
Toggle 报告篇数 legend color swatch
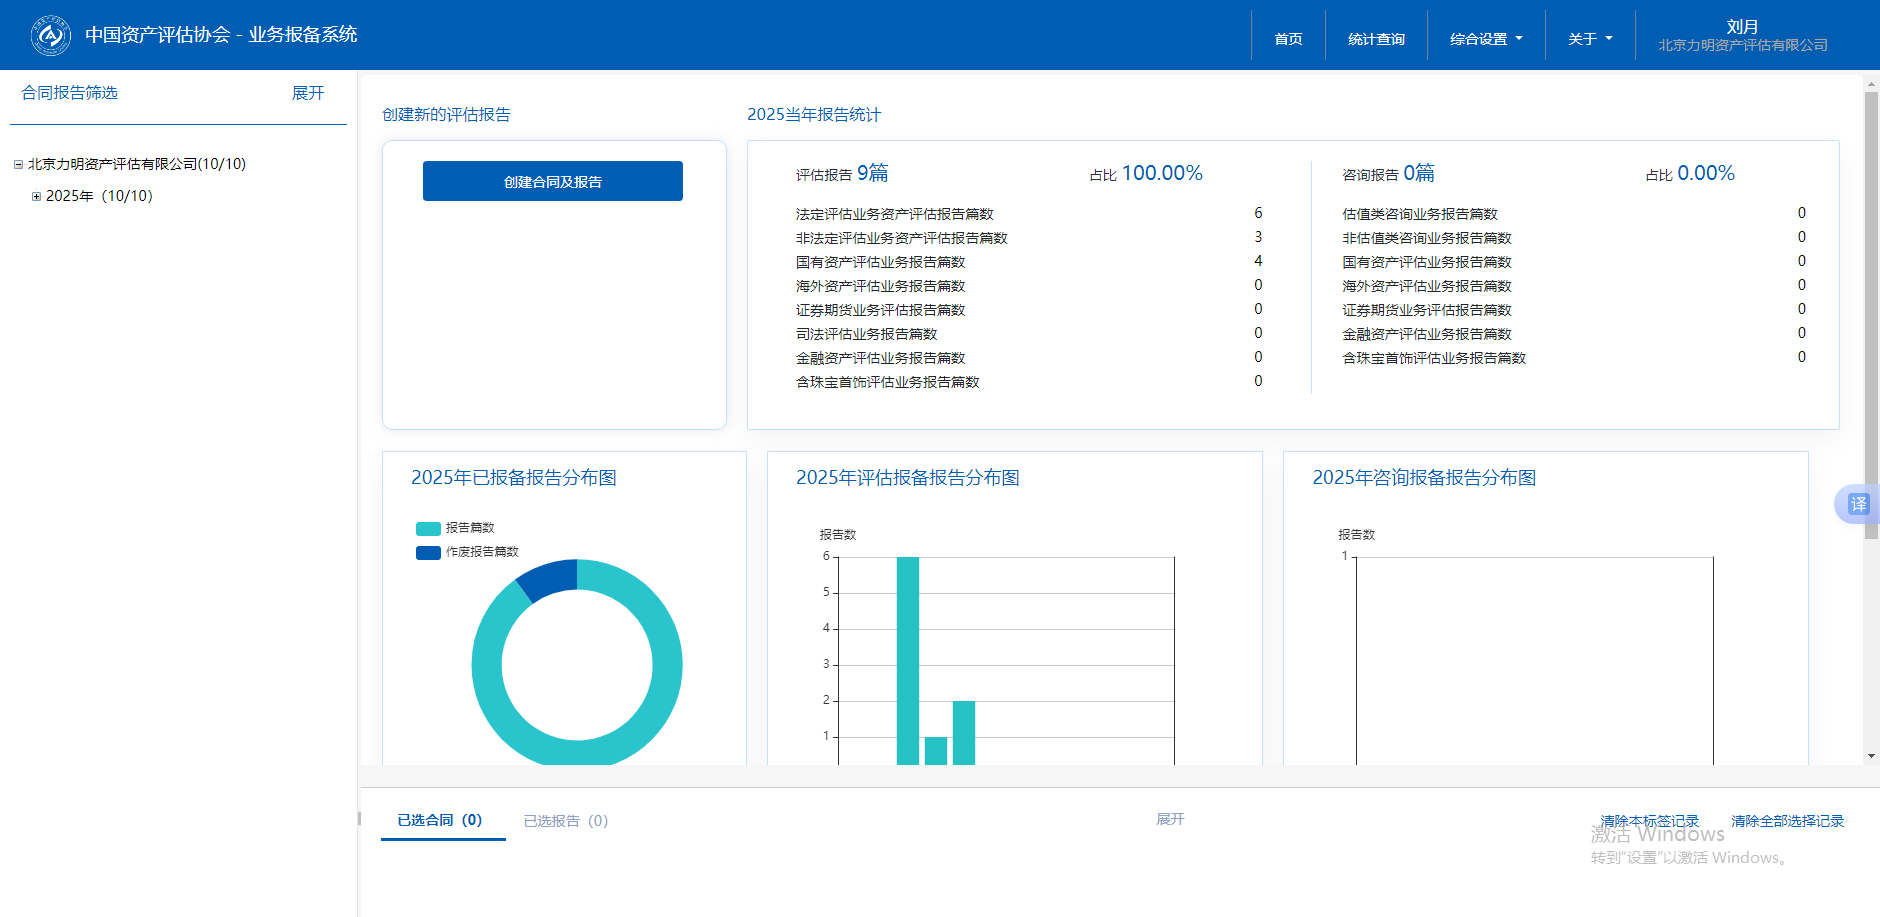coord(428,529)
